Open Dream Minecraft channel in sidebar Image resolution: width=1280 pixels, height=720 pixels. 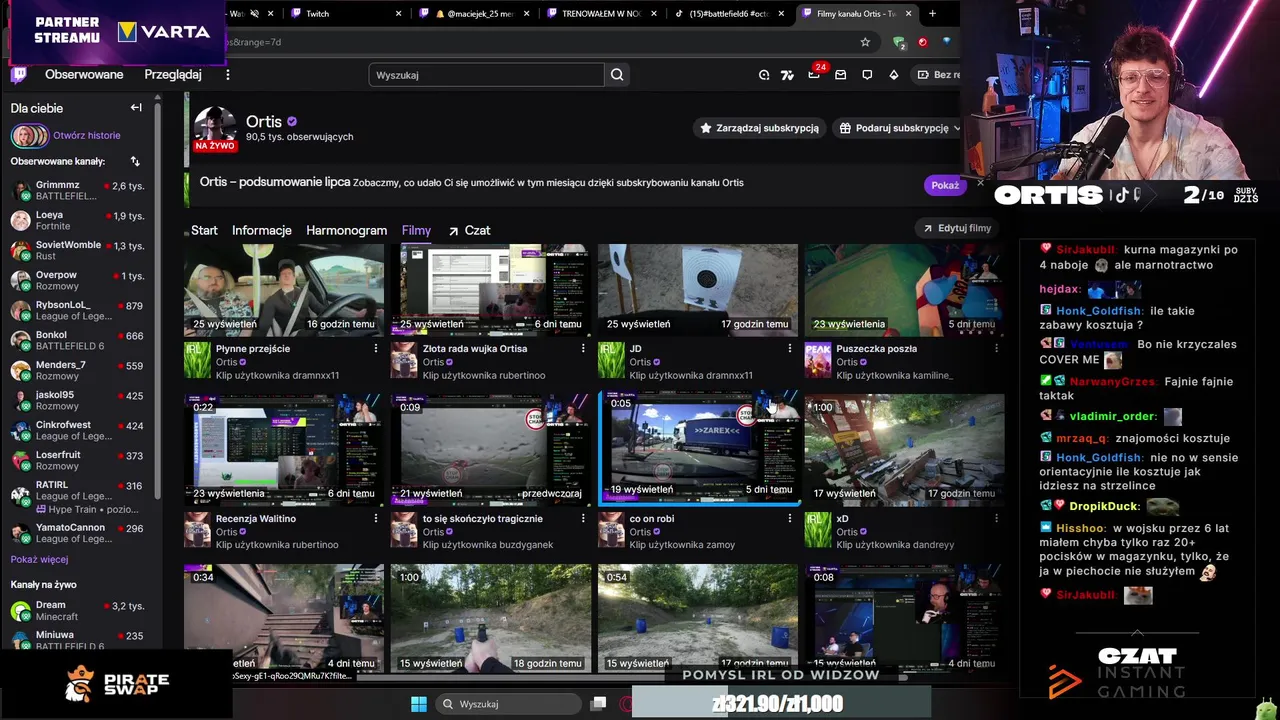[78, 611]
